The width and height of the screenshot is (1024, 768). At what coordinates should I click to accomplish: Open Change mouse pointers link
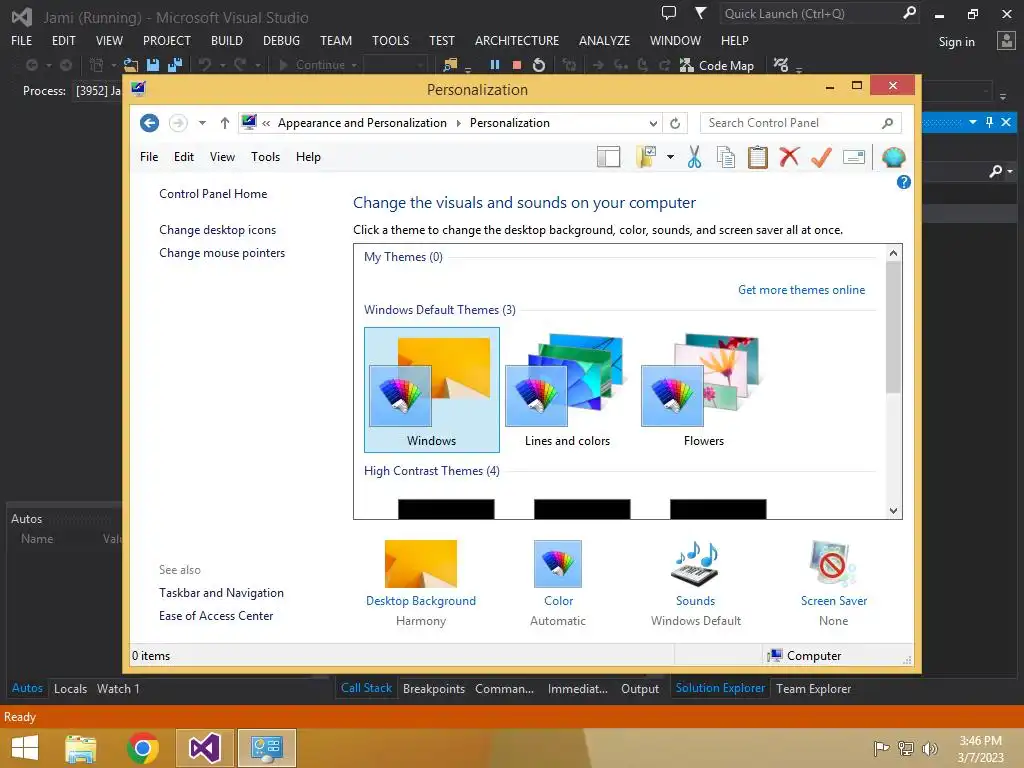click(222, 253)
